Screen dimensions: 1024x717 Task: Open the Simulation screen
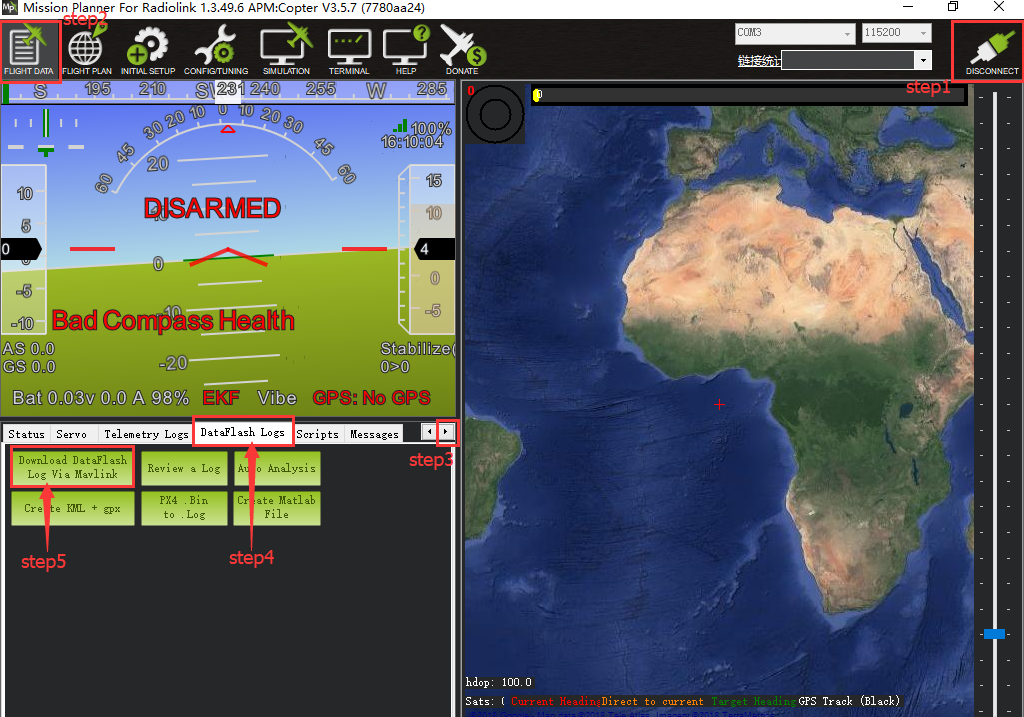click(286, 50)
